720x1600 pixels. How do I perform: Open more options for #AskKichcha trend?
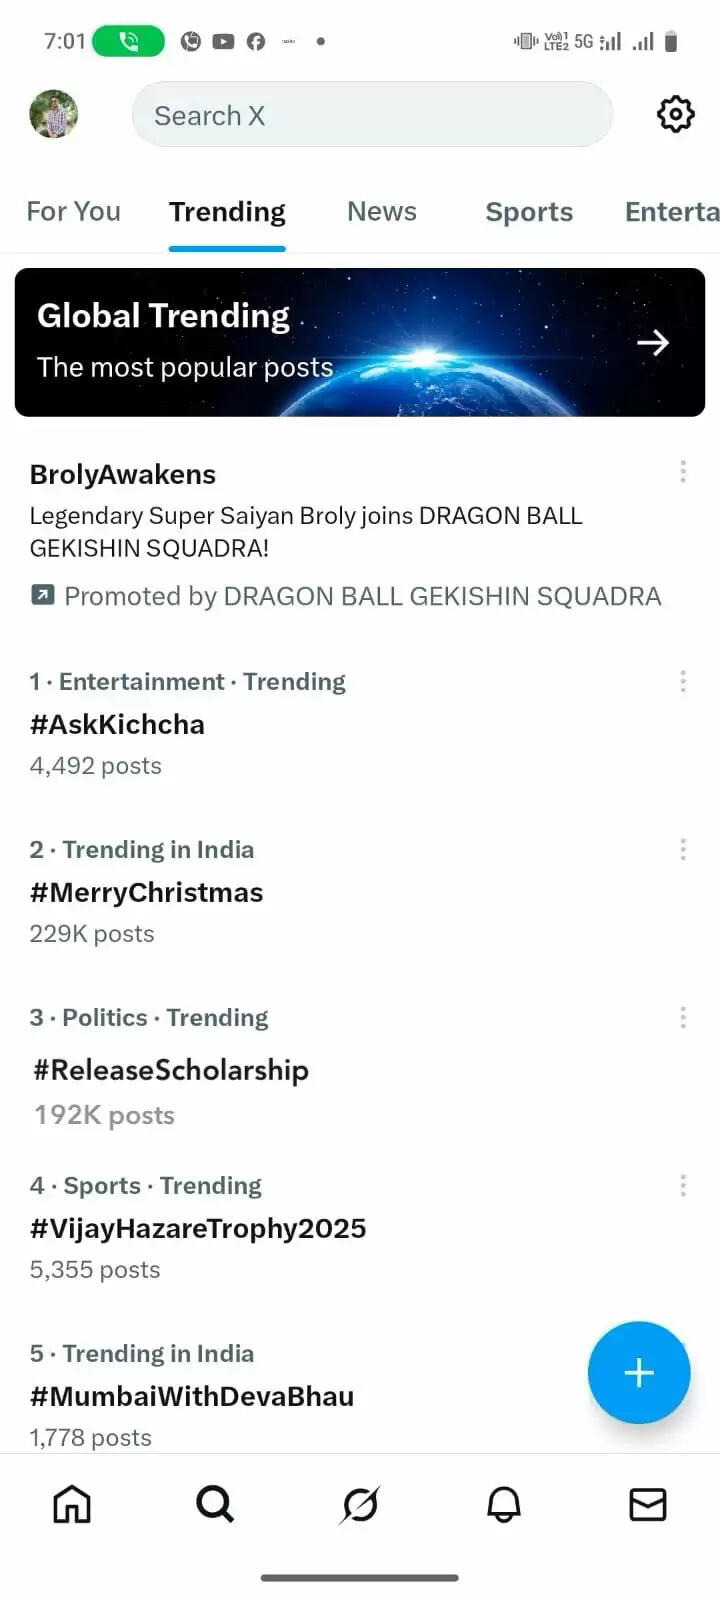683,682
